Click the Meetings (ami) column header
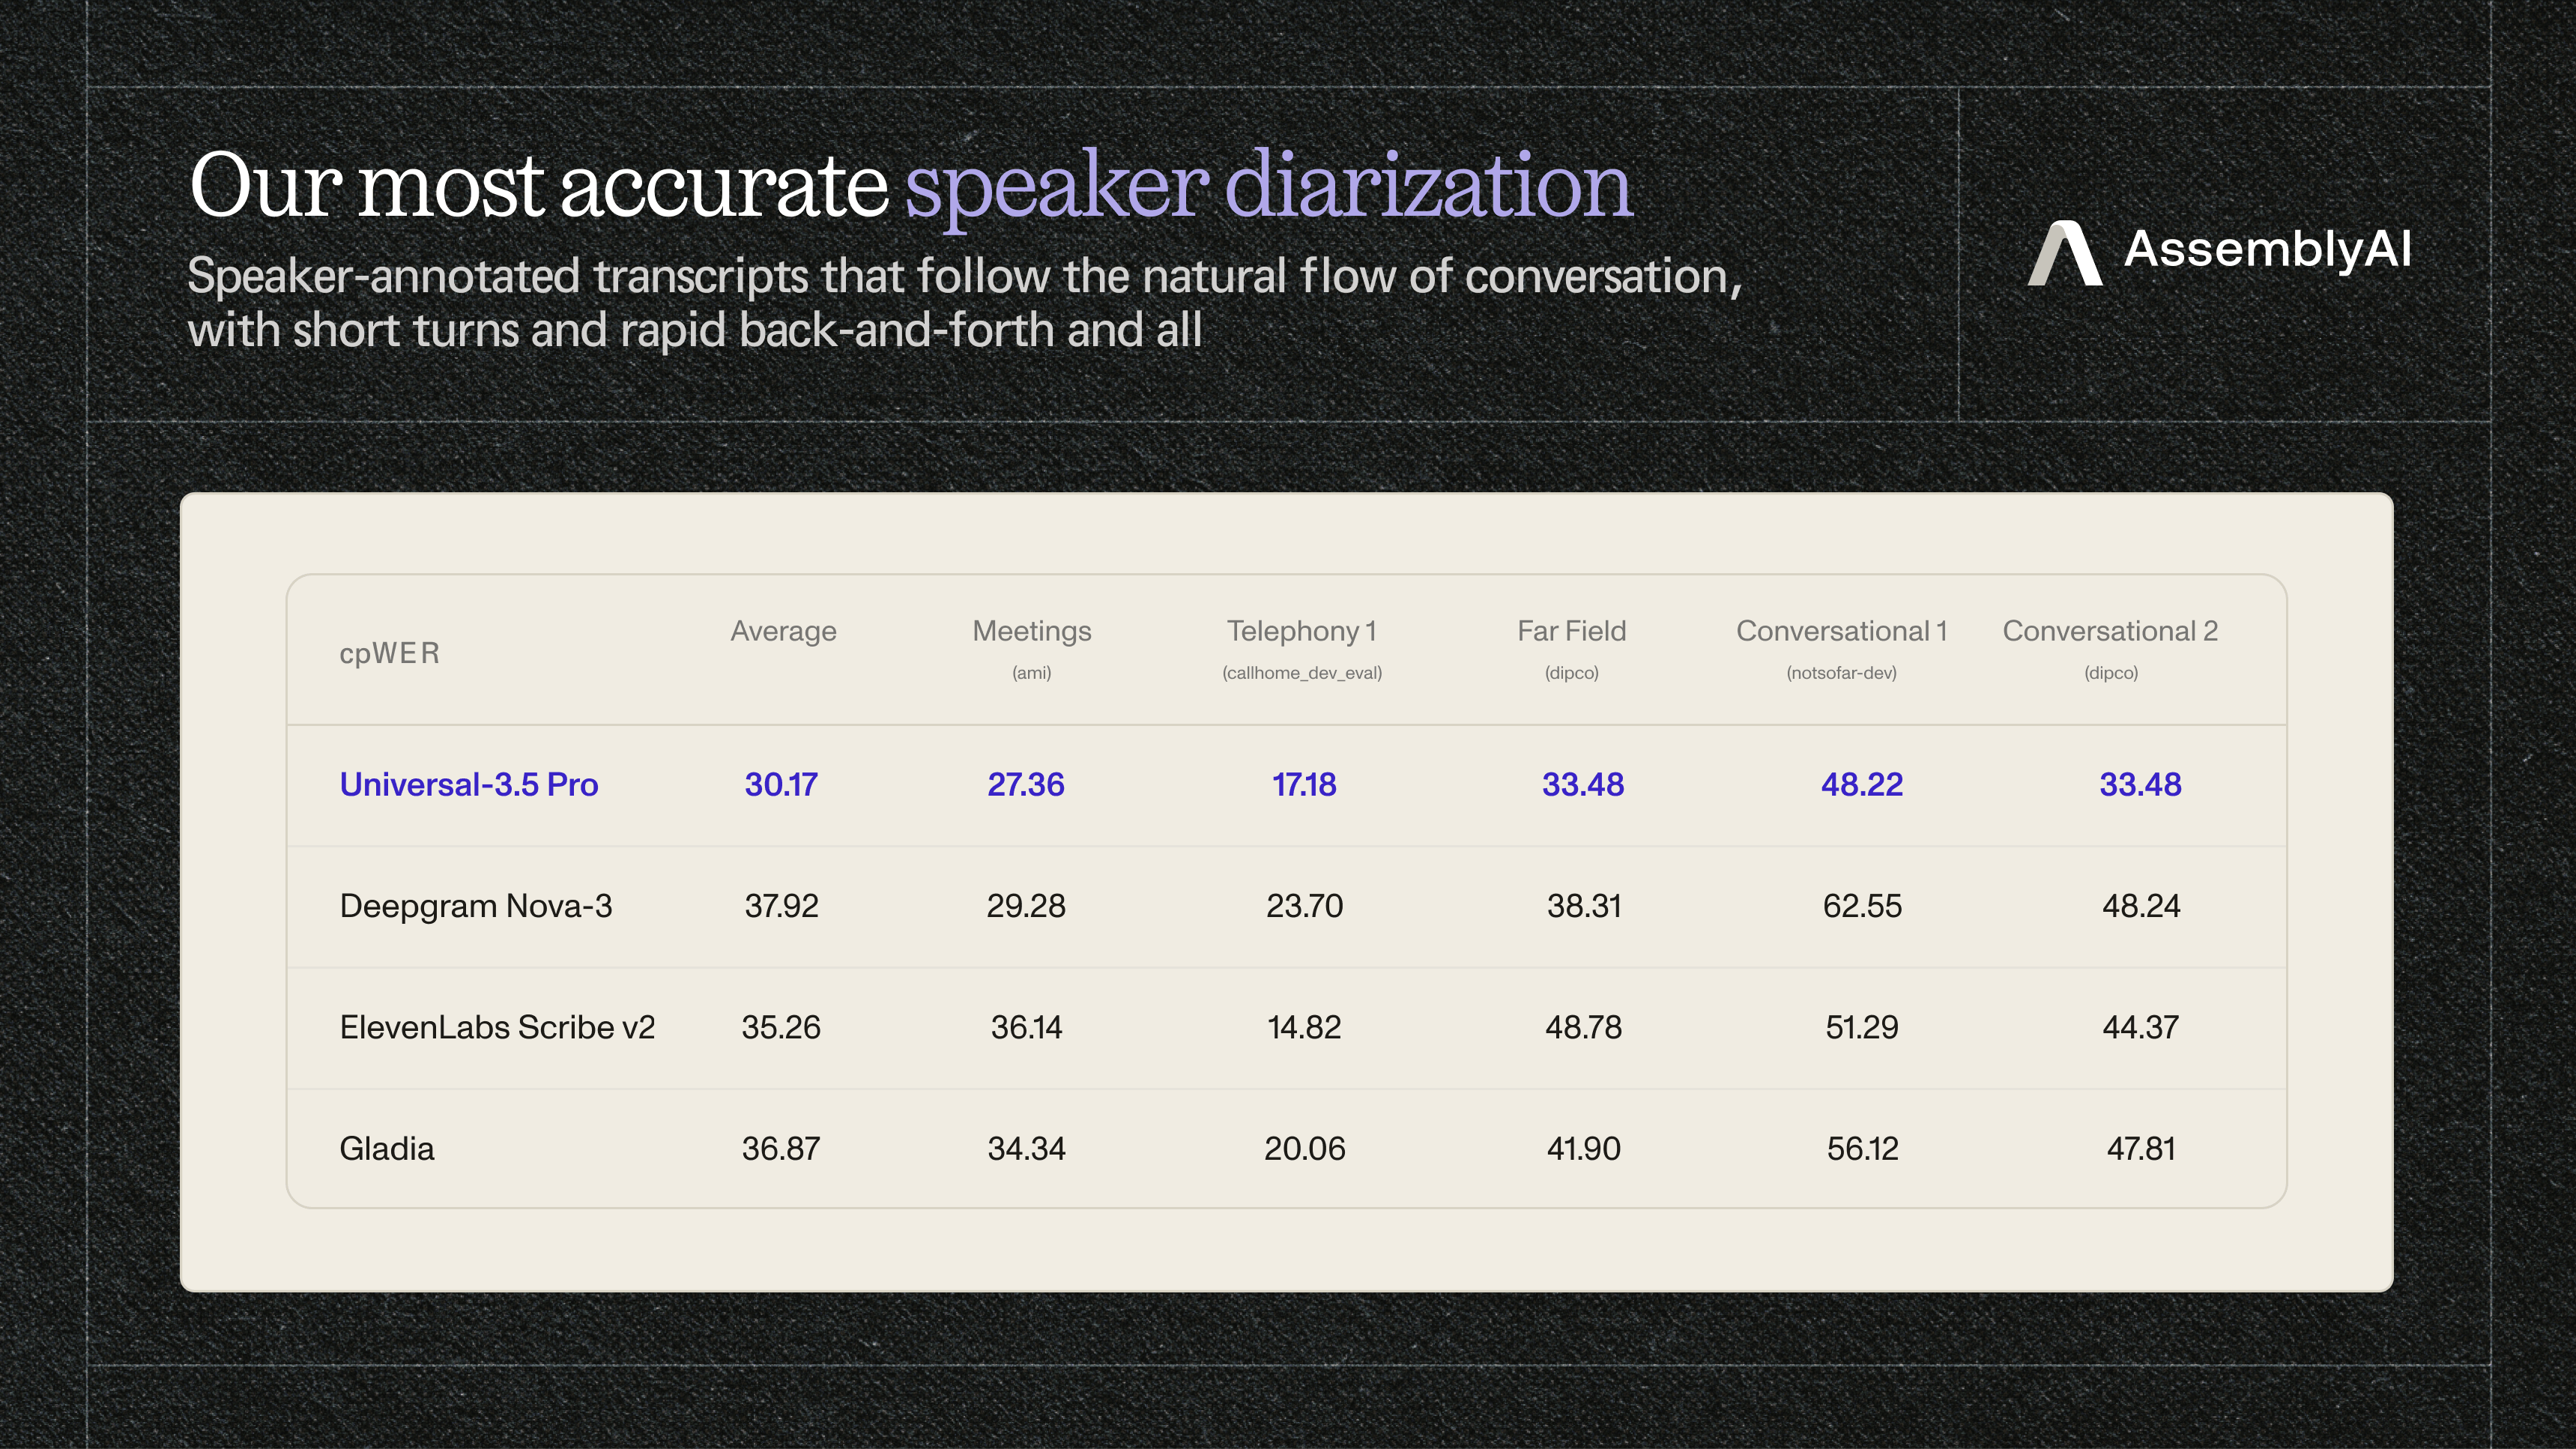The height and width of the screenshot is (1449, 2576). (1031, 649)
